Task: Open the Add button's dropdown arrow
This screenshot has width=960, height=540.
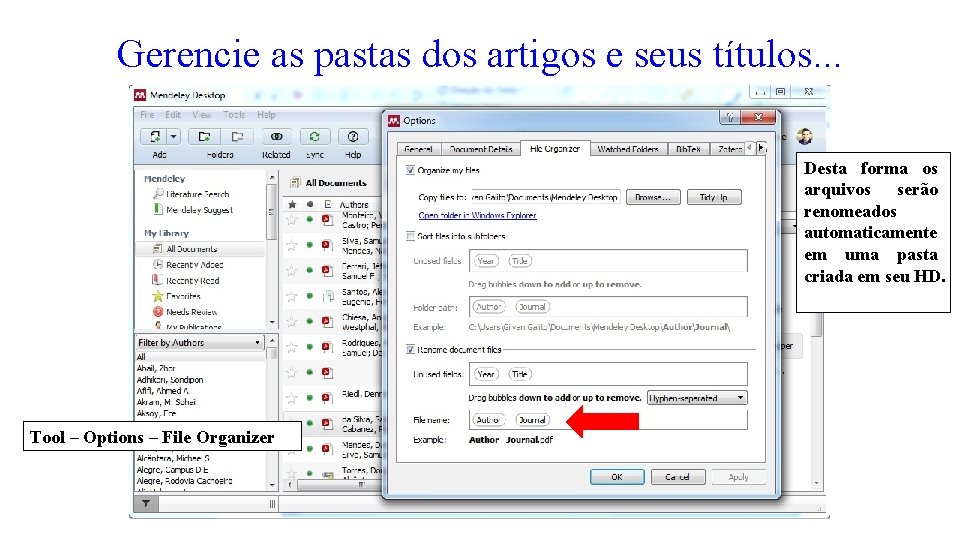Action: (x=173, y=137)
